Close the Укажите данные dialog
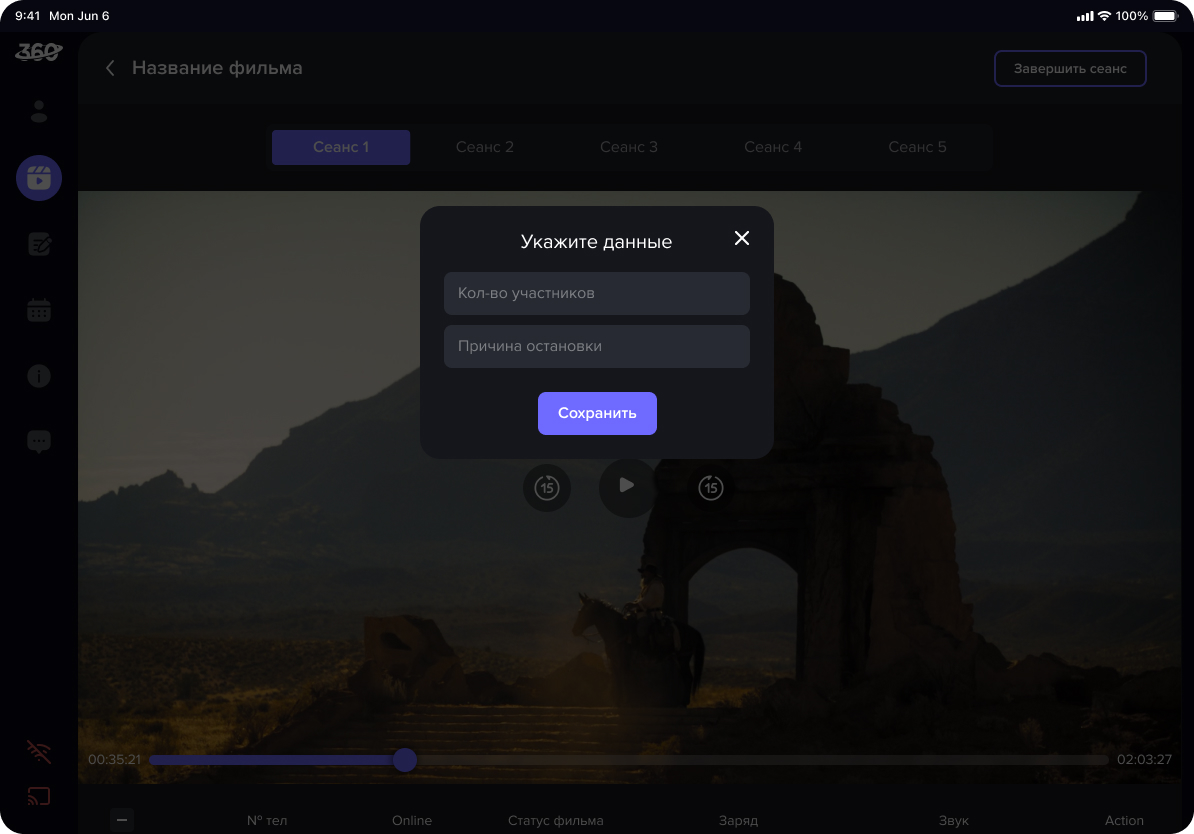This screenshot has width=1194, height=834. coord(741,238)
